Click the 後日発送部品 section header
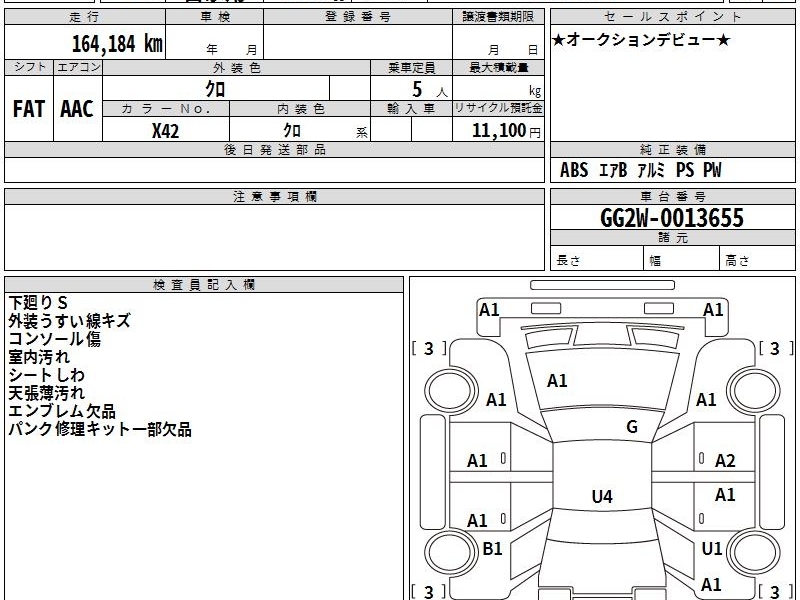 [274, 149]
